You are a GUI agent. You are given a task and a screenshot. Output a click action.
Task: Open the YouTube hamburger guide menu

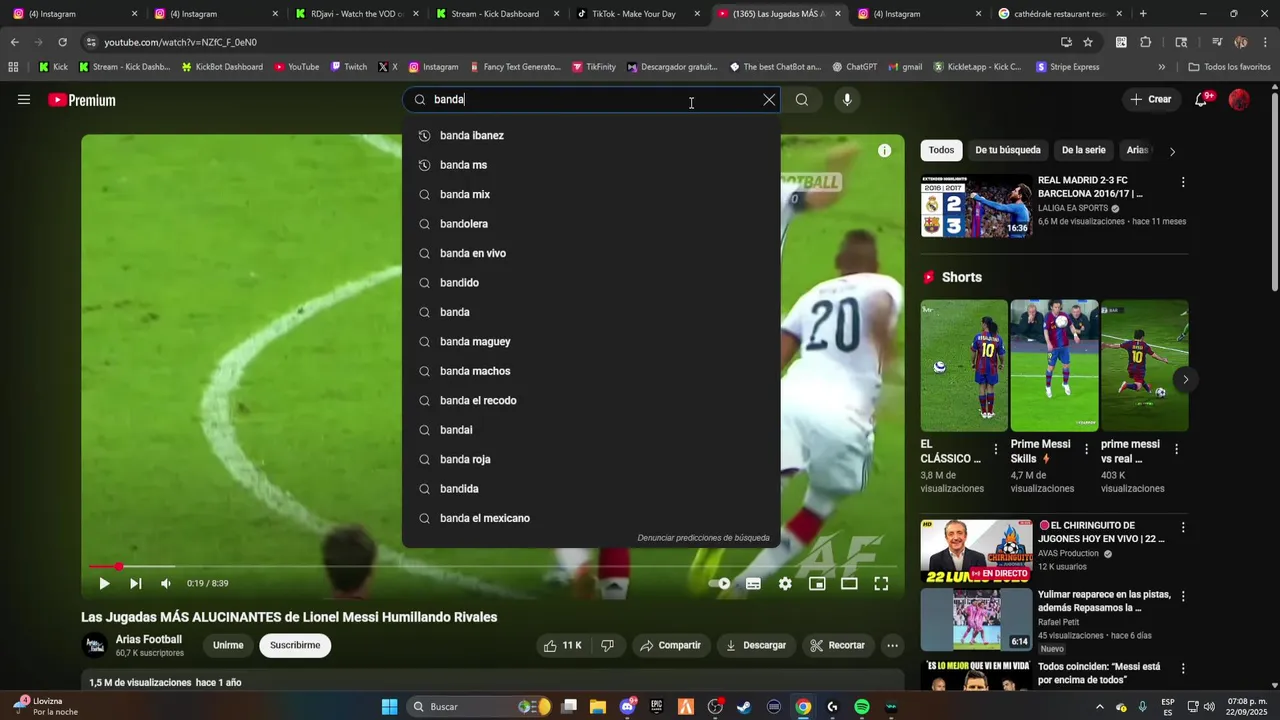[x=24, y=100]
